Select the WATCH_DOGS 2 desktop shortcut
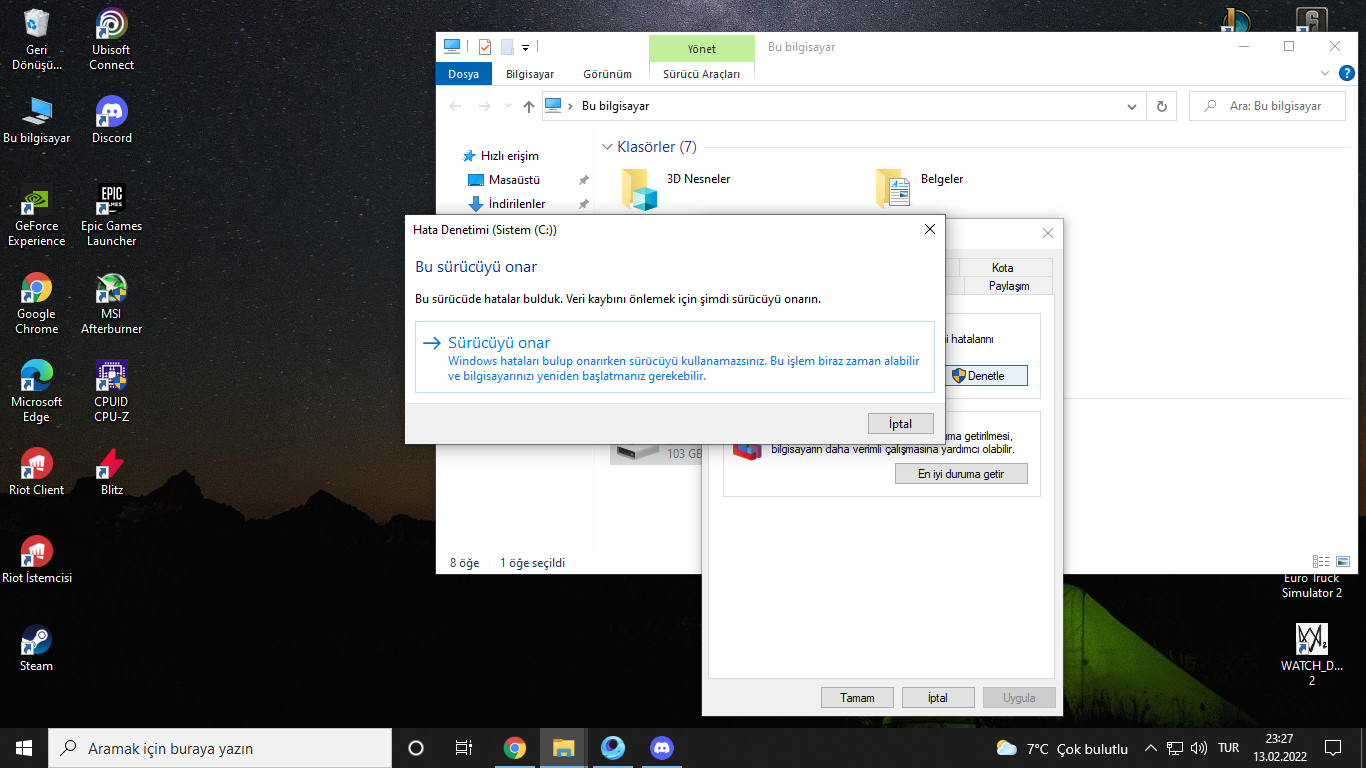The height and width of the screenshot is (768, 1366). [1311, 655]
